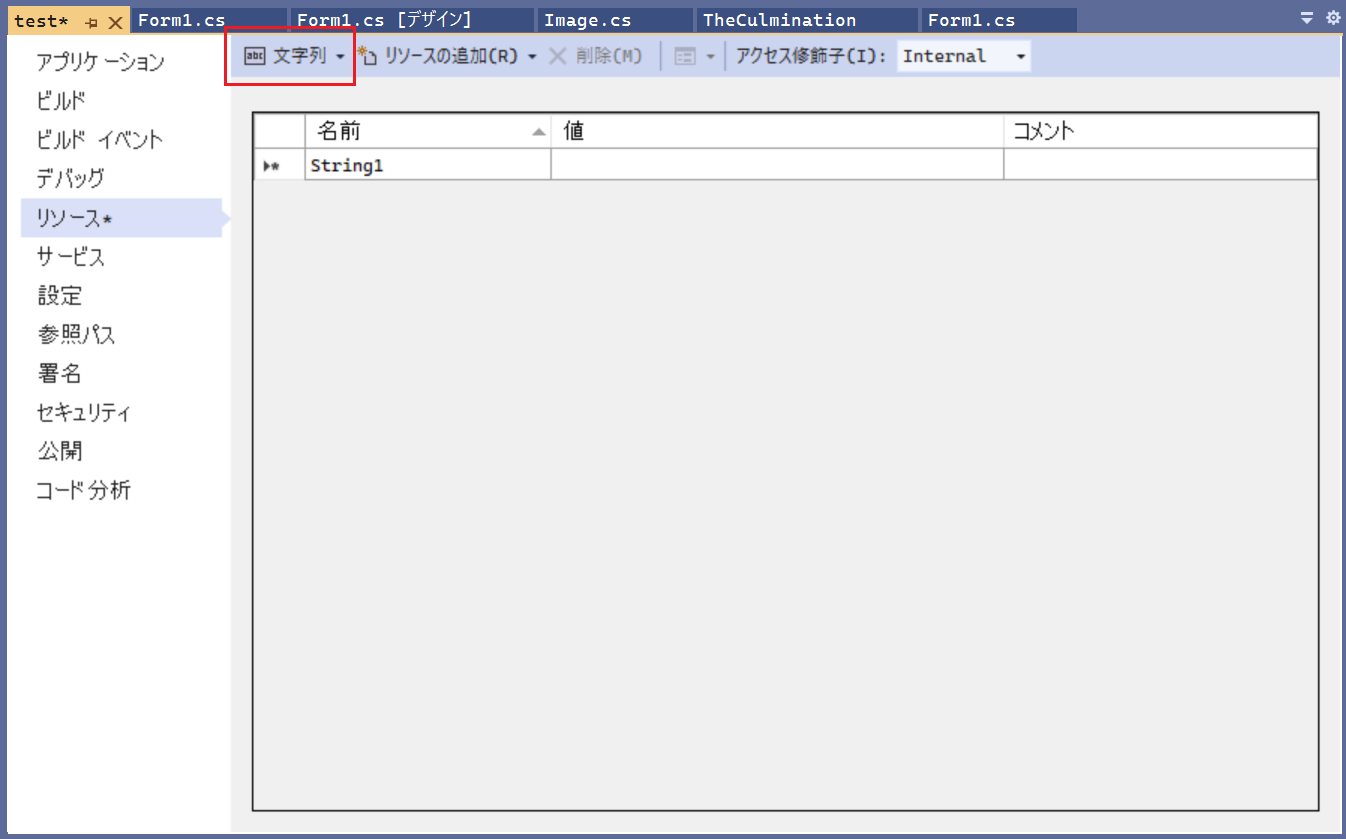The image size is (1346, 839).
Task: Select the アプリケーション settings page
Action: pos(101,62)
